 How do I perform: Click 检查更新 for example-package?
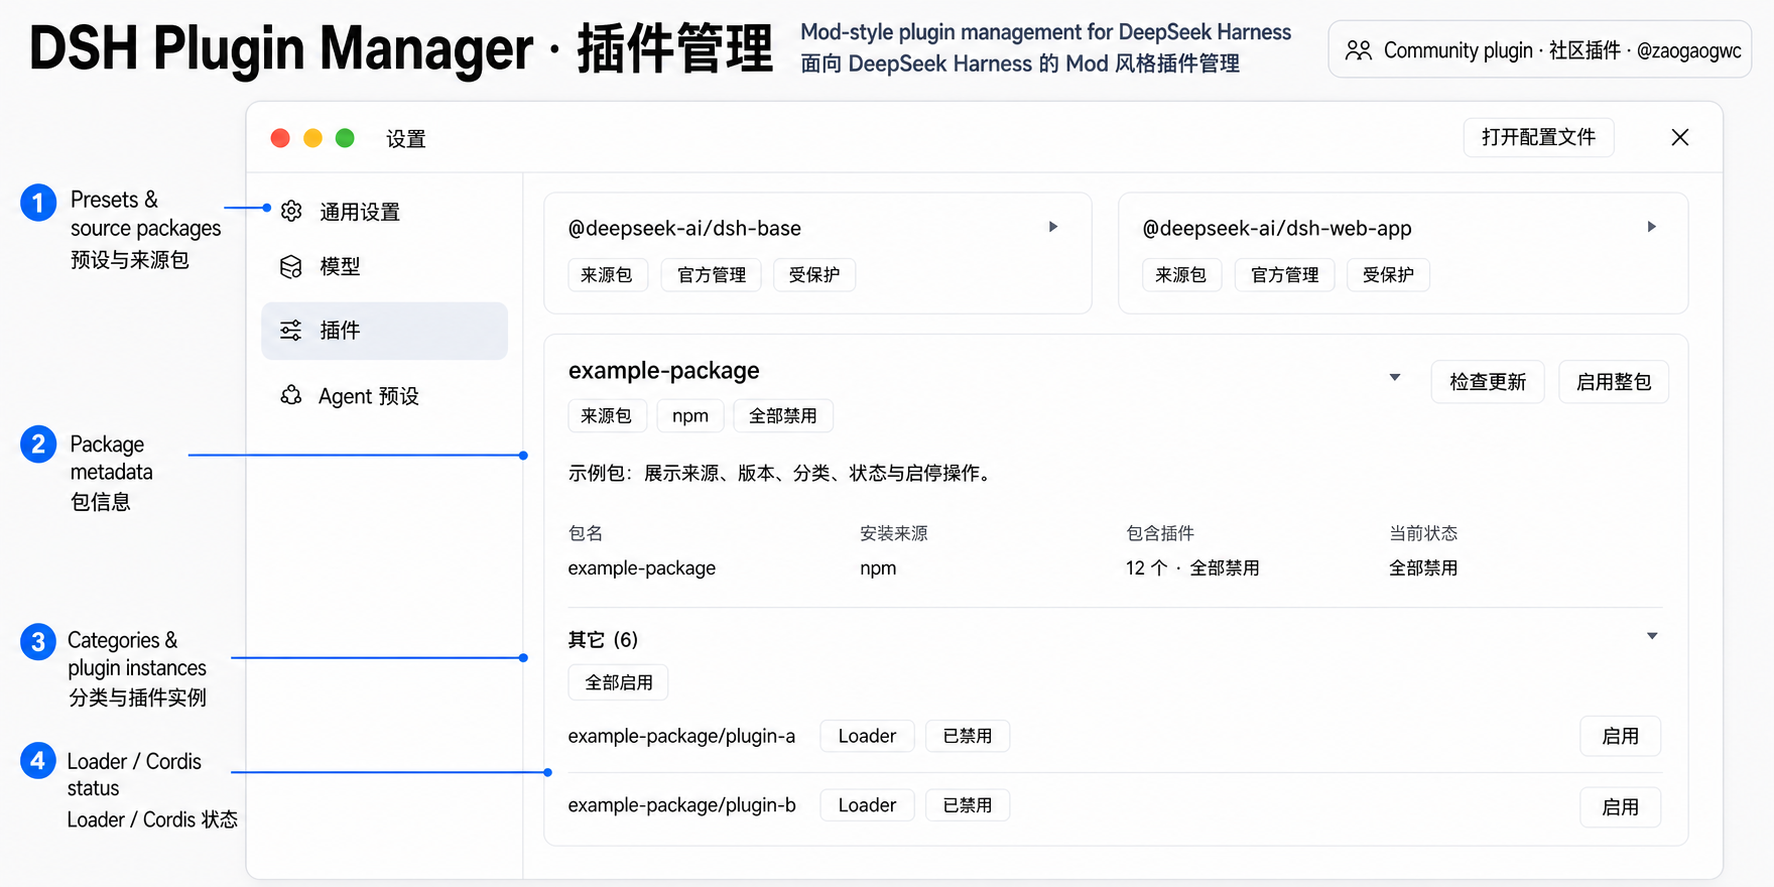point(1488,382)
